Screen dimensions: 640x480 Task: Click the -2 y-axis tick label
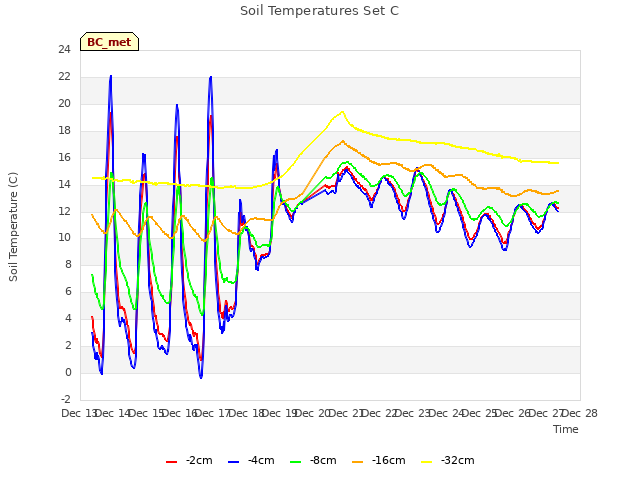click(64, 399)
